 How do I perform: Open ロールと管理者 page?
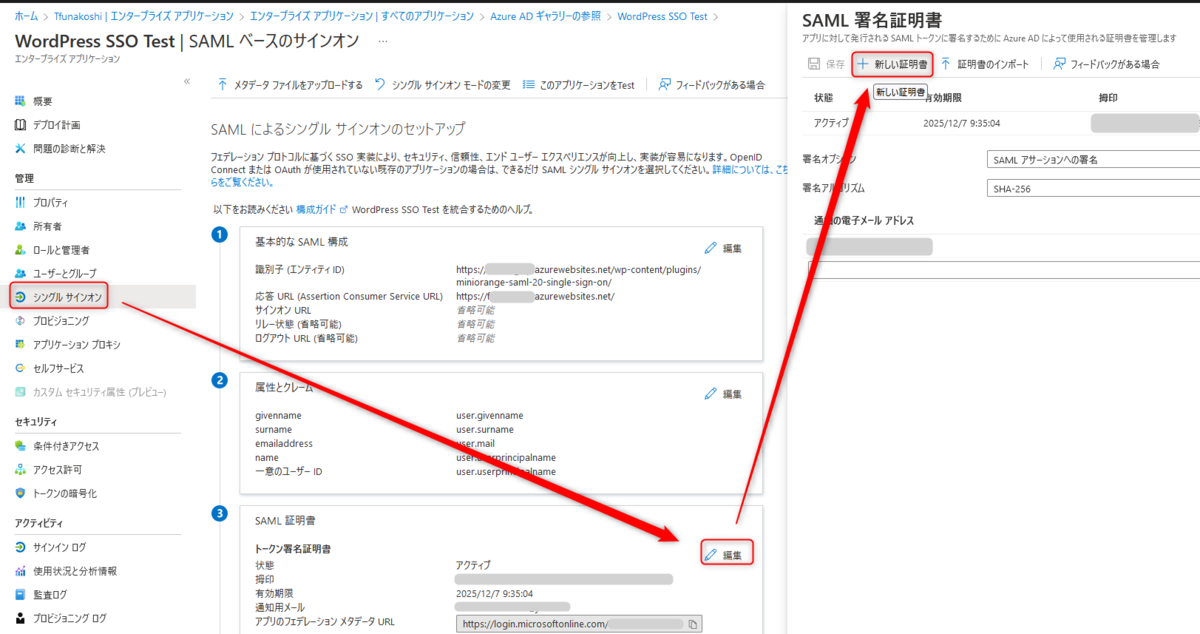click(60, 249)
